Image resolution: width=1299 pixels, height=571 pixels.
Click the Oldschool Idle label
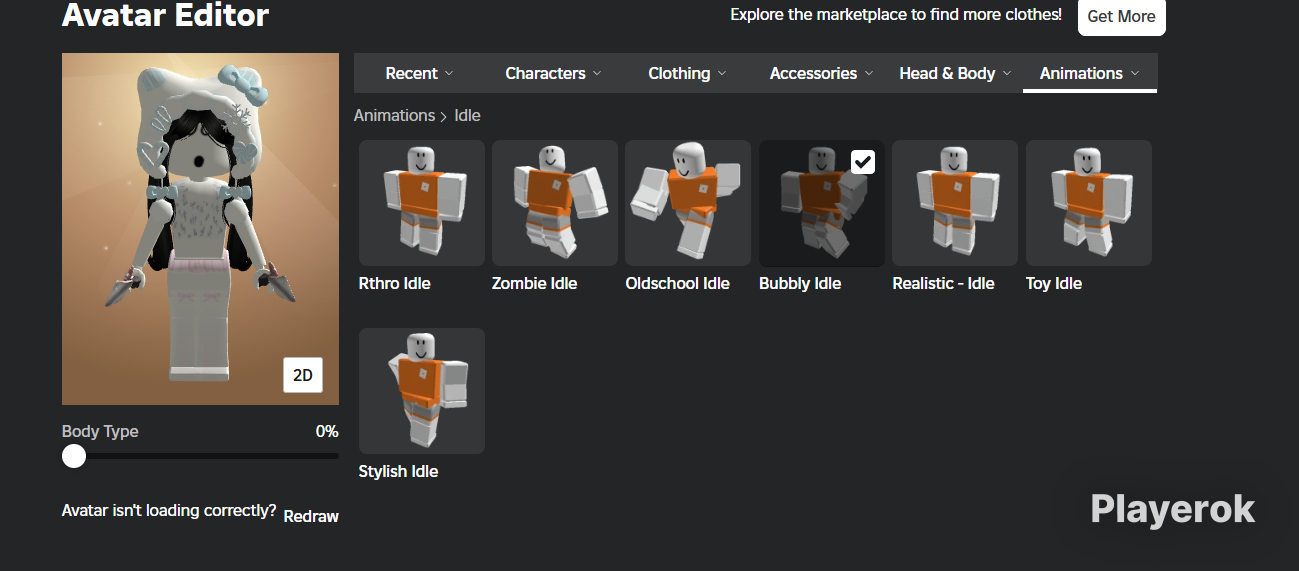click(x=678, y=283)
